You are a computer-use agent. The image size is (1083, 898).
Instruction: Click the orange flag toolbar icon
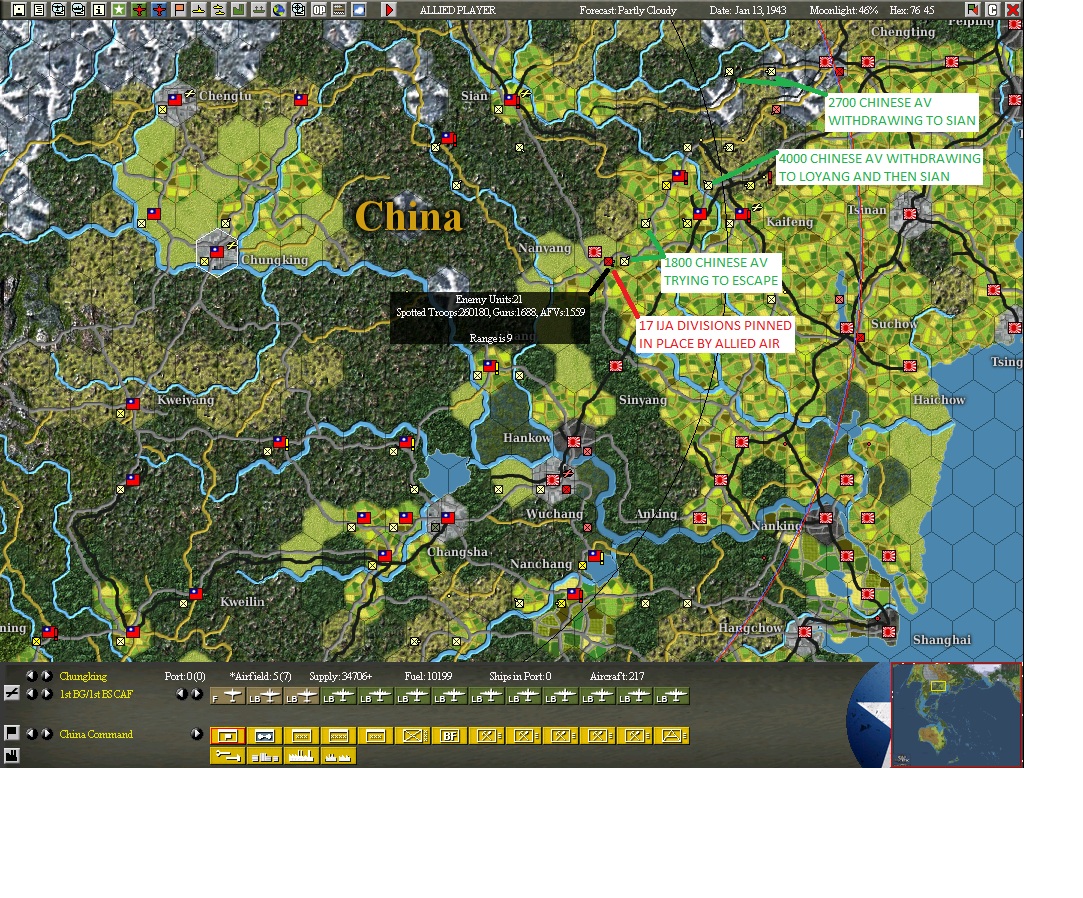click(179, 10)
